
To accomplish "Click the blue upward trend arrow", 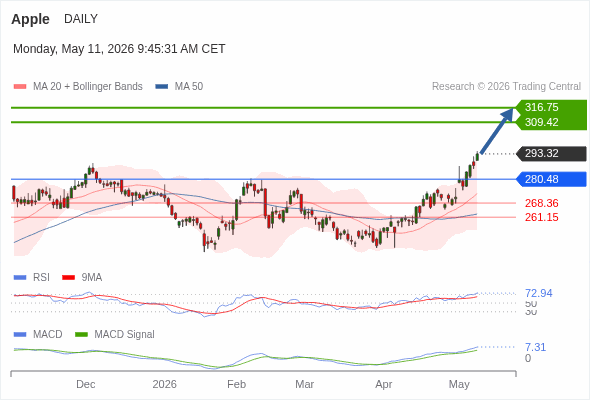I will pos(497,131).
